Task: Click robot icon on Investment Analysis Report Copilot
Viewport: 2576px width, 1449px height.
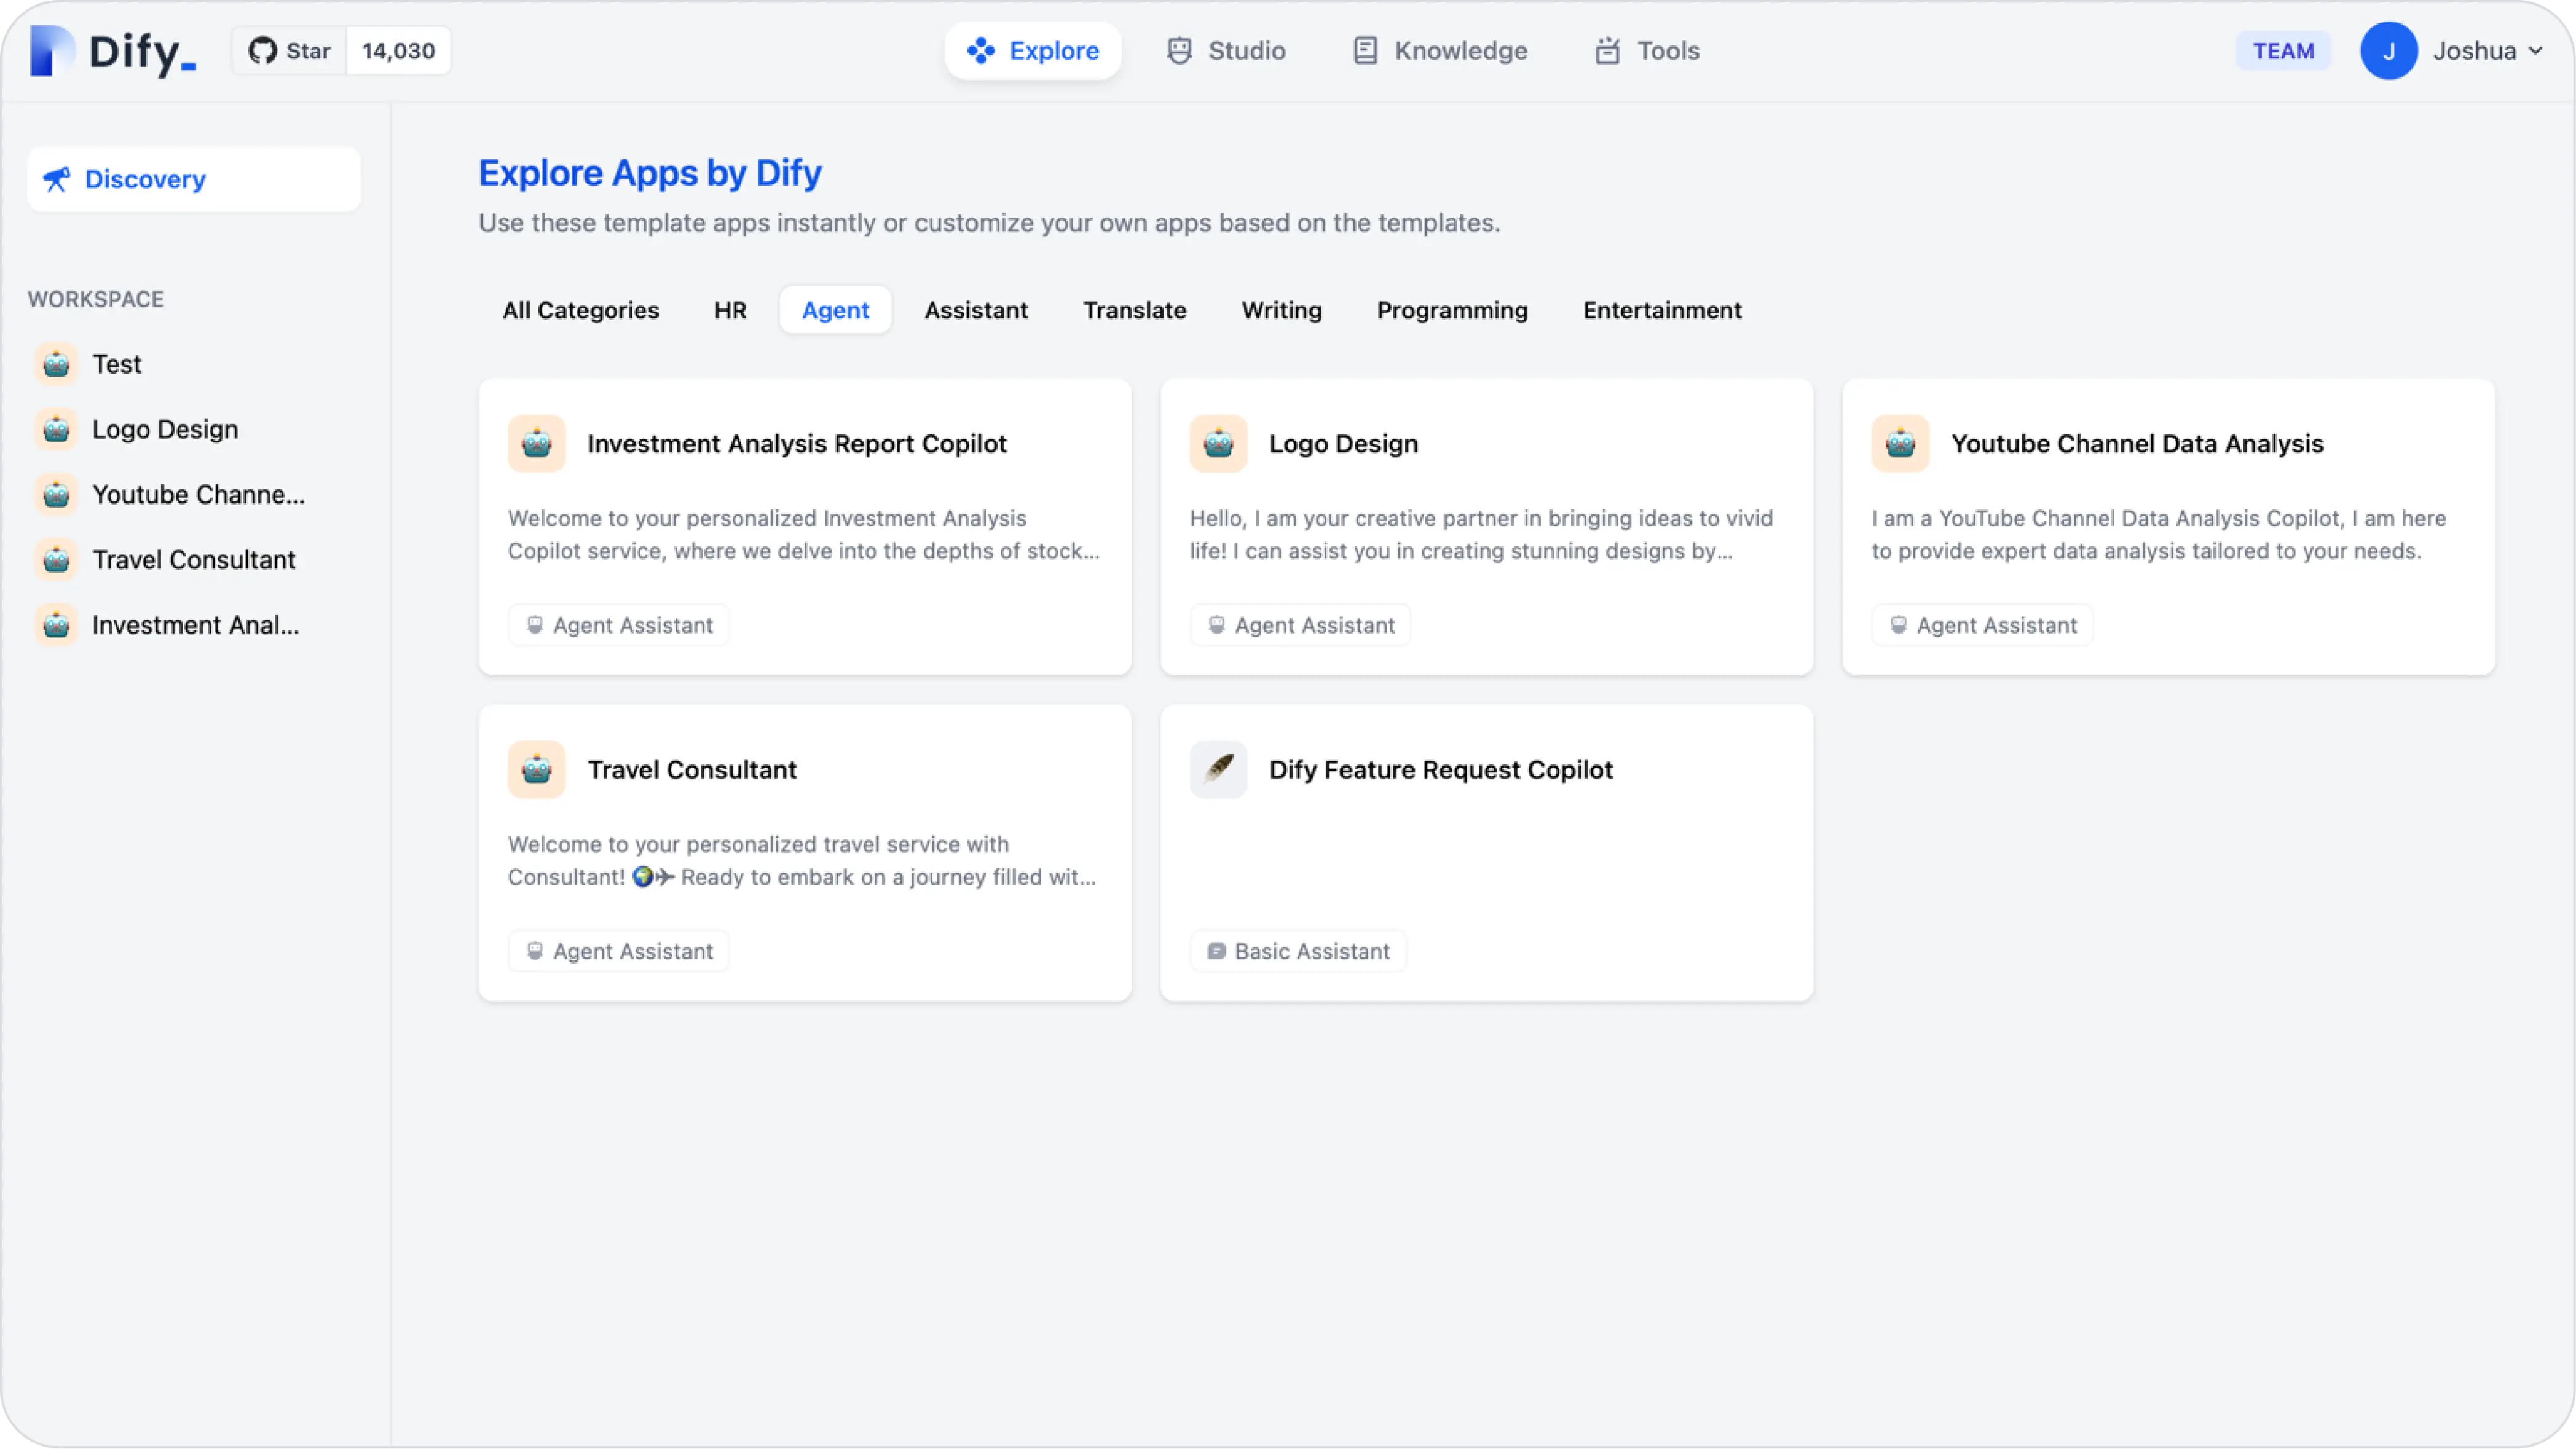Action: coord(536,443)
